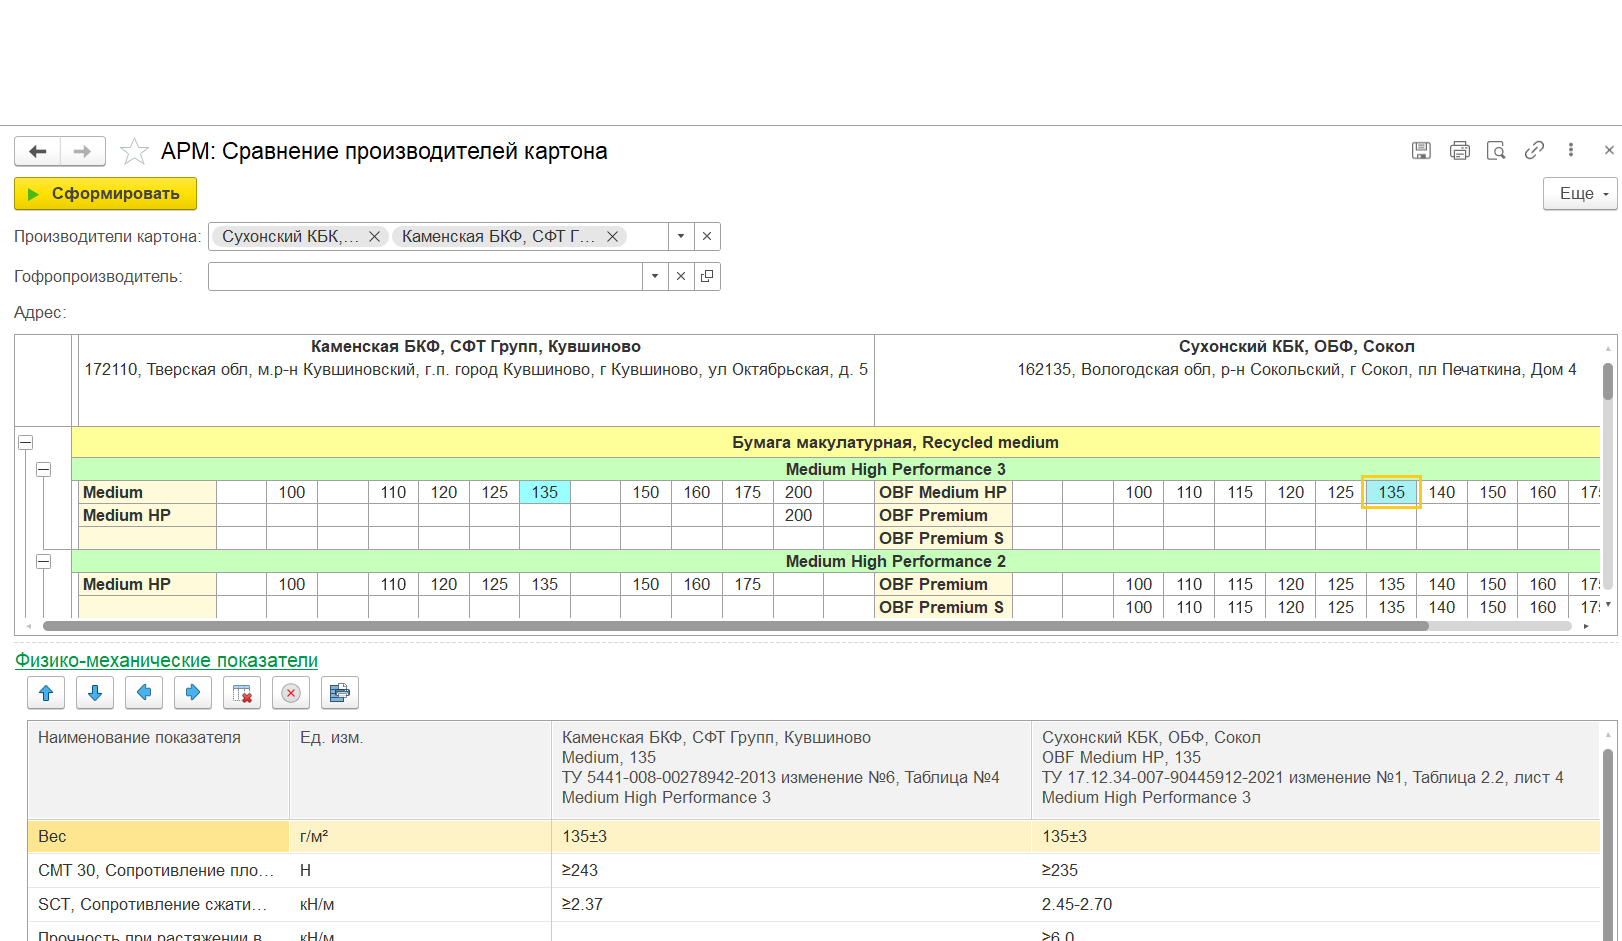The width and height of the screenshot is (1622, 941).
Task: Open the Физико-механические показатели link
Action: (x=166, y=660)
